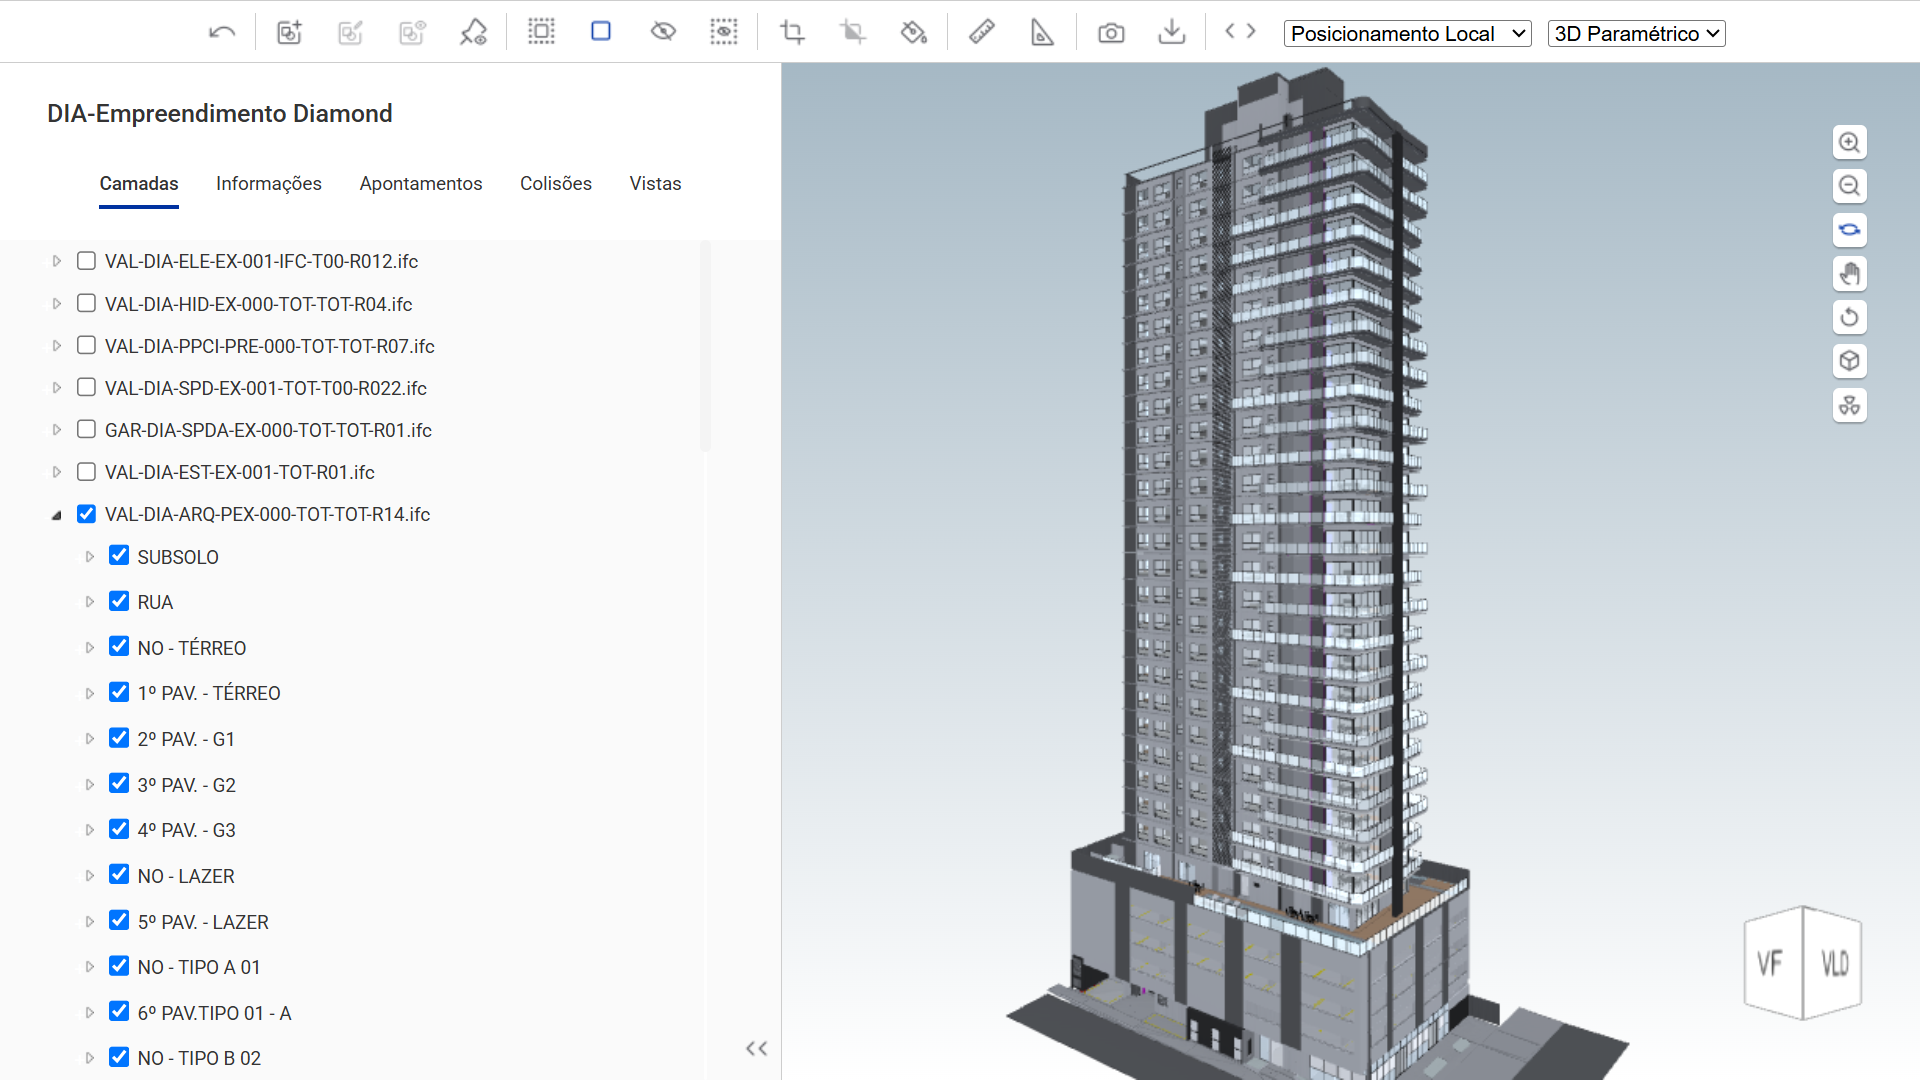
Task: Collapse side panel with double chevron
Action: coord(757,1048)
